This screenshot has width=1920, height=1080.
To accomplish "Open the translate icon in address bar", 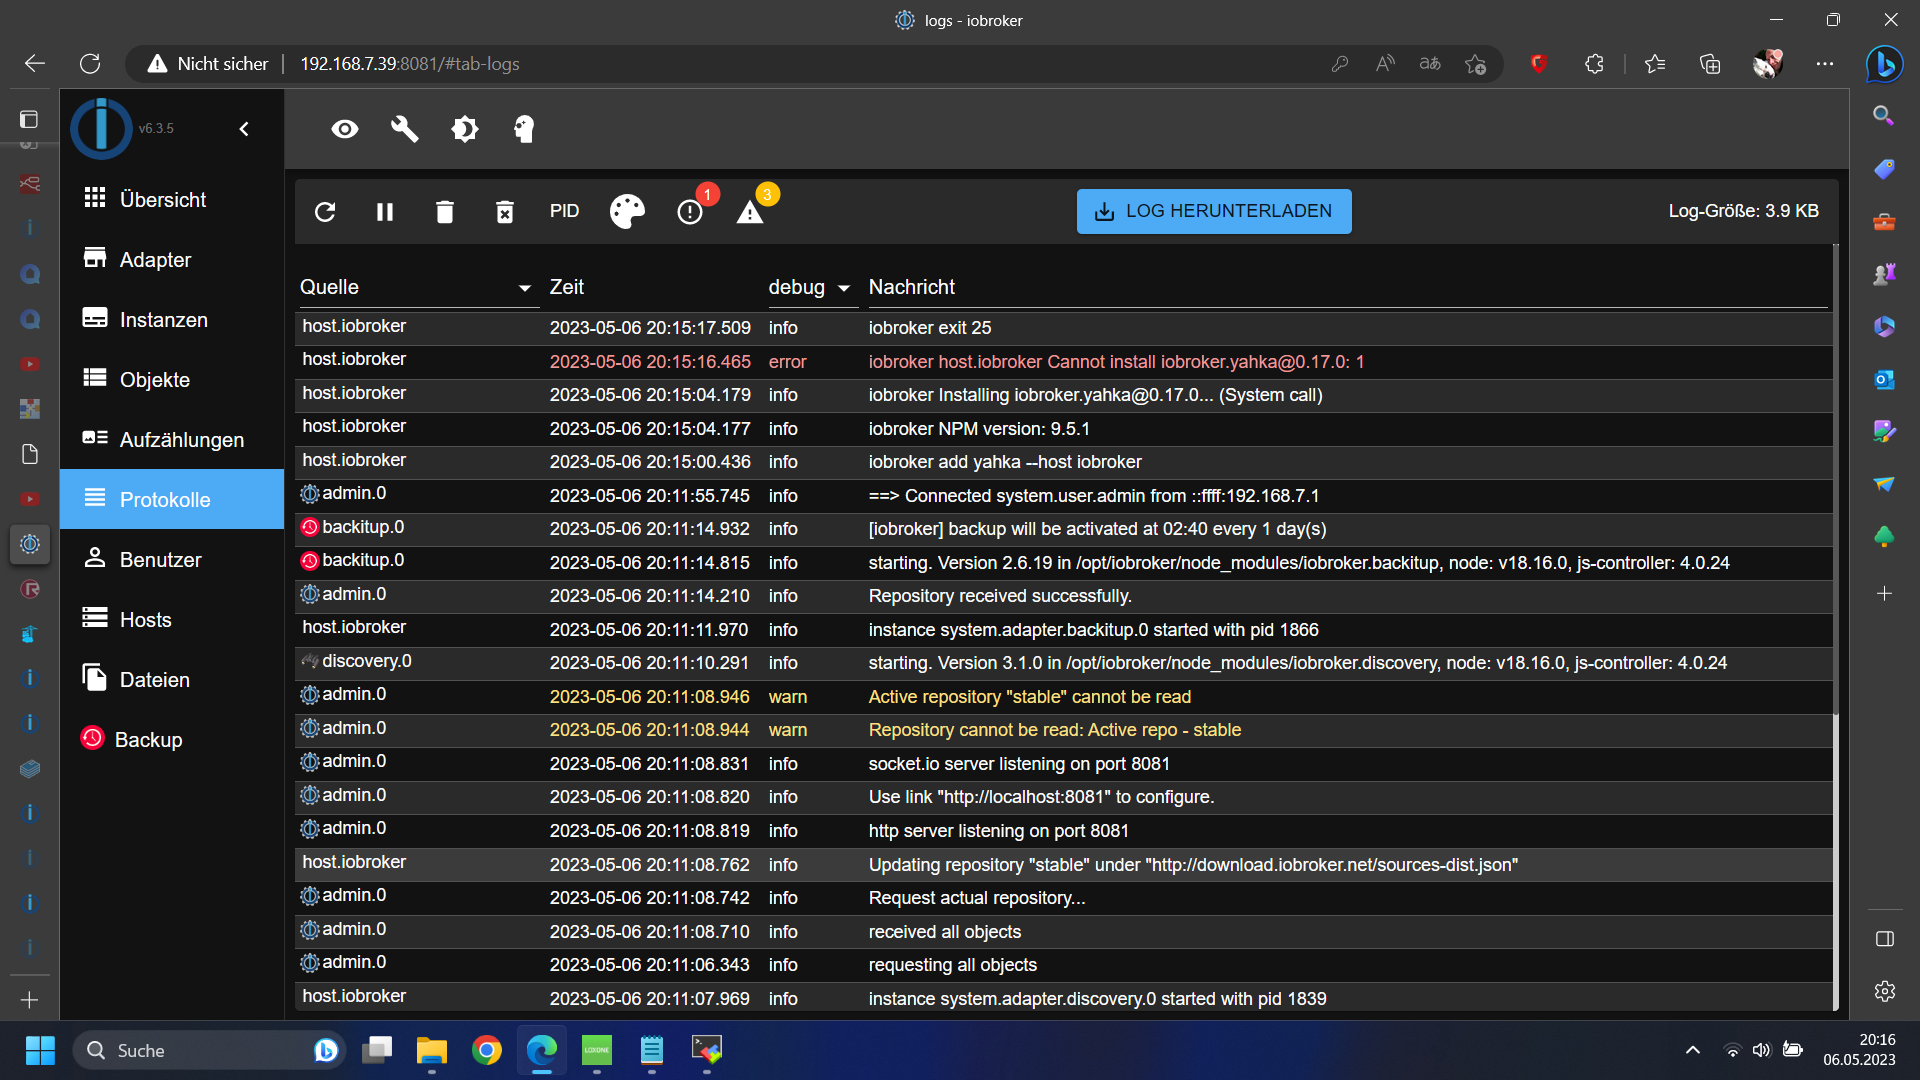I will click(x=1430, y=64).
